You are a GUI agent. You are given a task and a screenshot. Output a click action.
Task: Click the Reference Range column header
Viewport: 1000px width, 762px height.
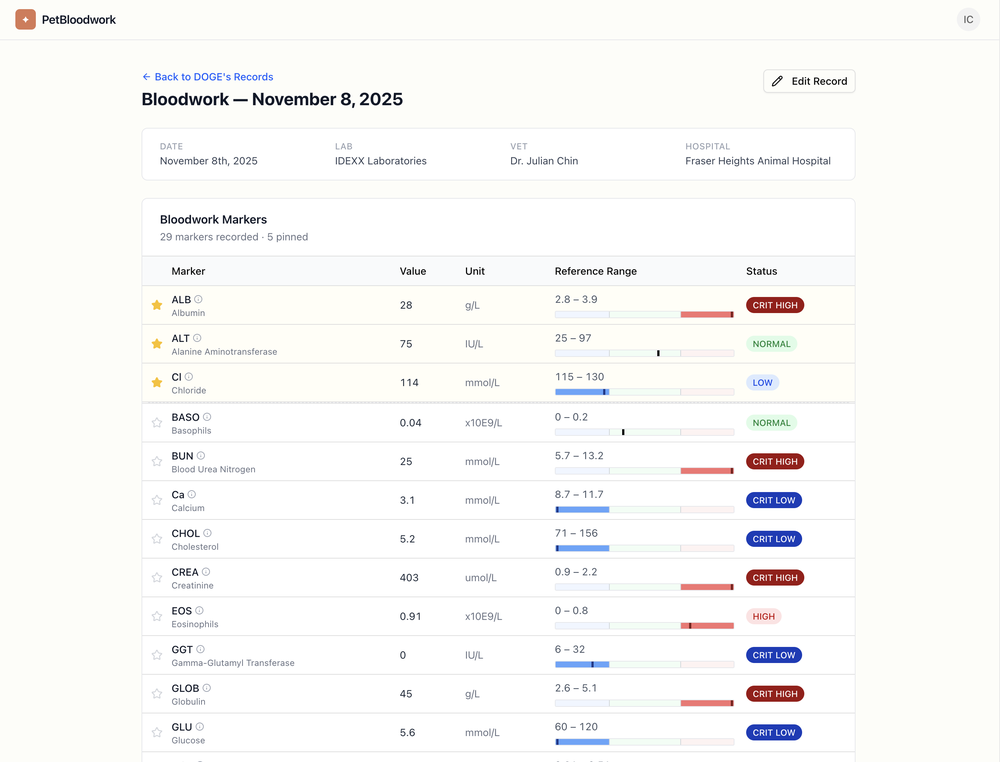(x=596, y=271)
